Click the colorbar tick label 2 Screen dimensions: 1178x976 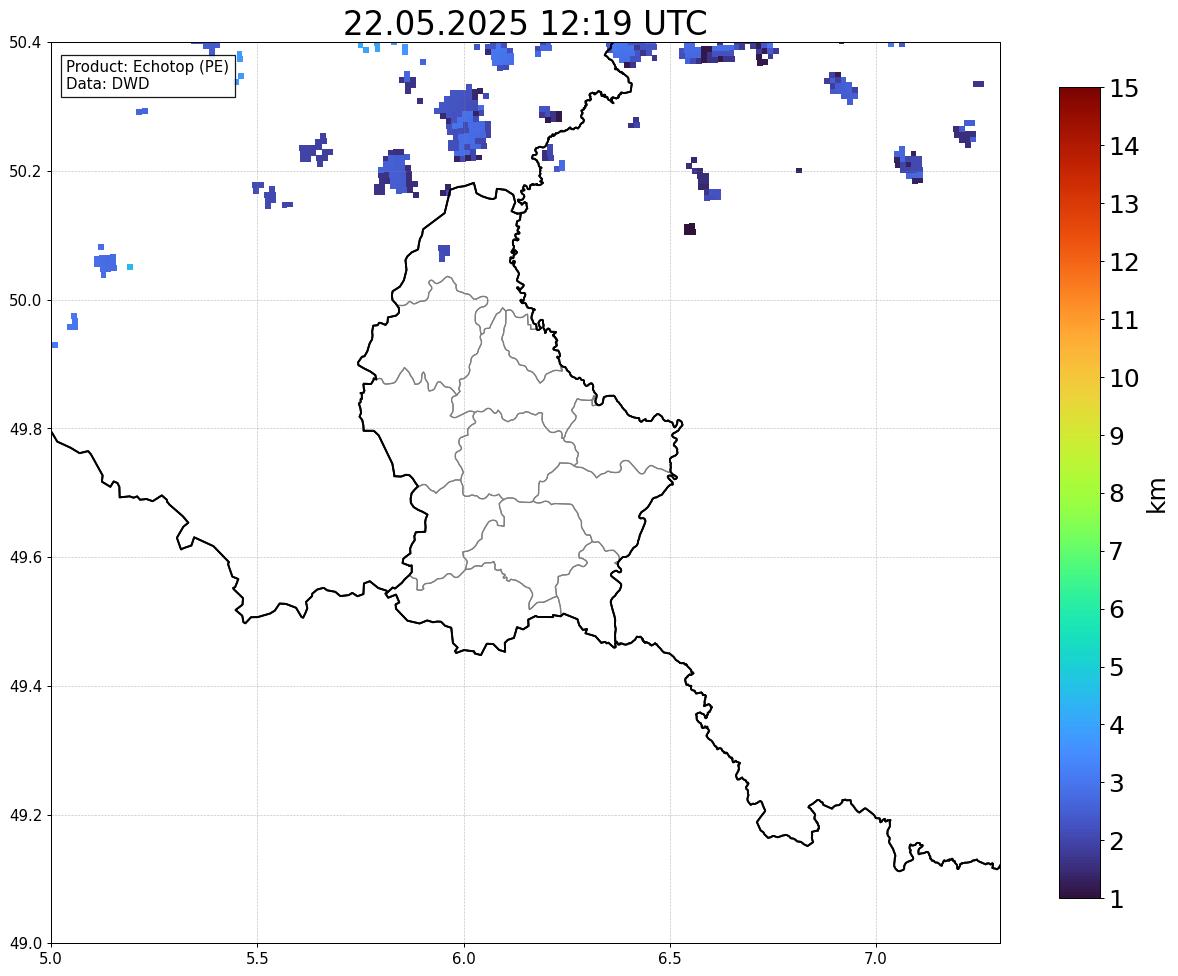(1116, 841)
